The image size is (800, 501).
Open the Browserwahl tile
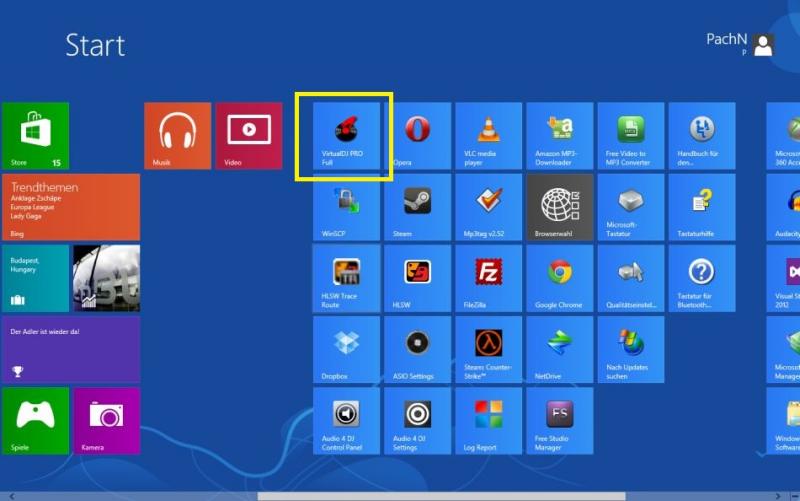[560, 207]
